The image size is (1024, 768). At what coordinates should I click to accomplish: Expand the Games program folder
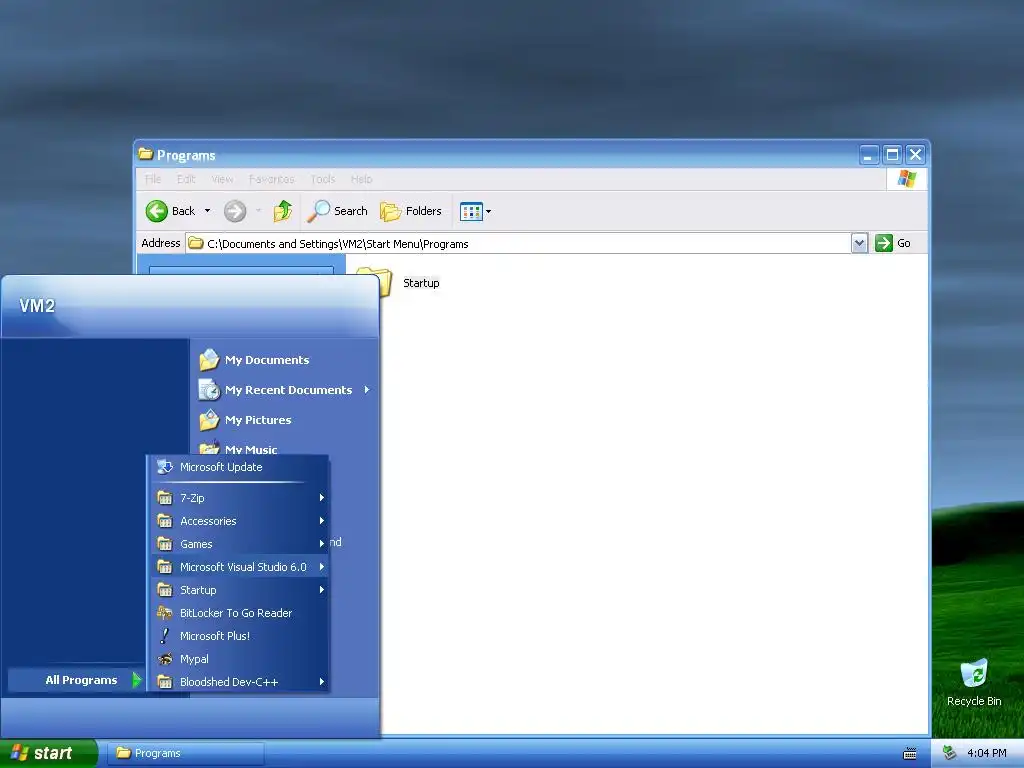point(238,544)
